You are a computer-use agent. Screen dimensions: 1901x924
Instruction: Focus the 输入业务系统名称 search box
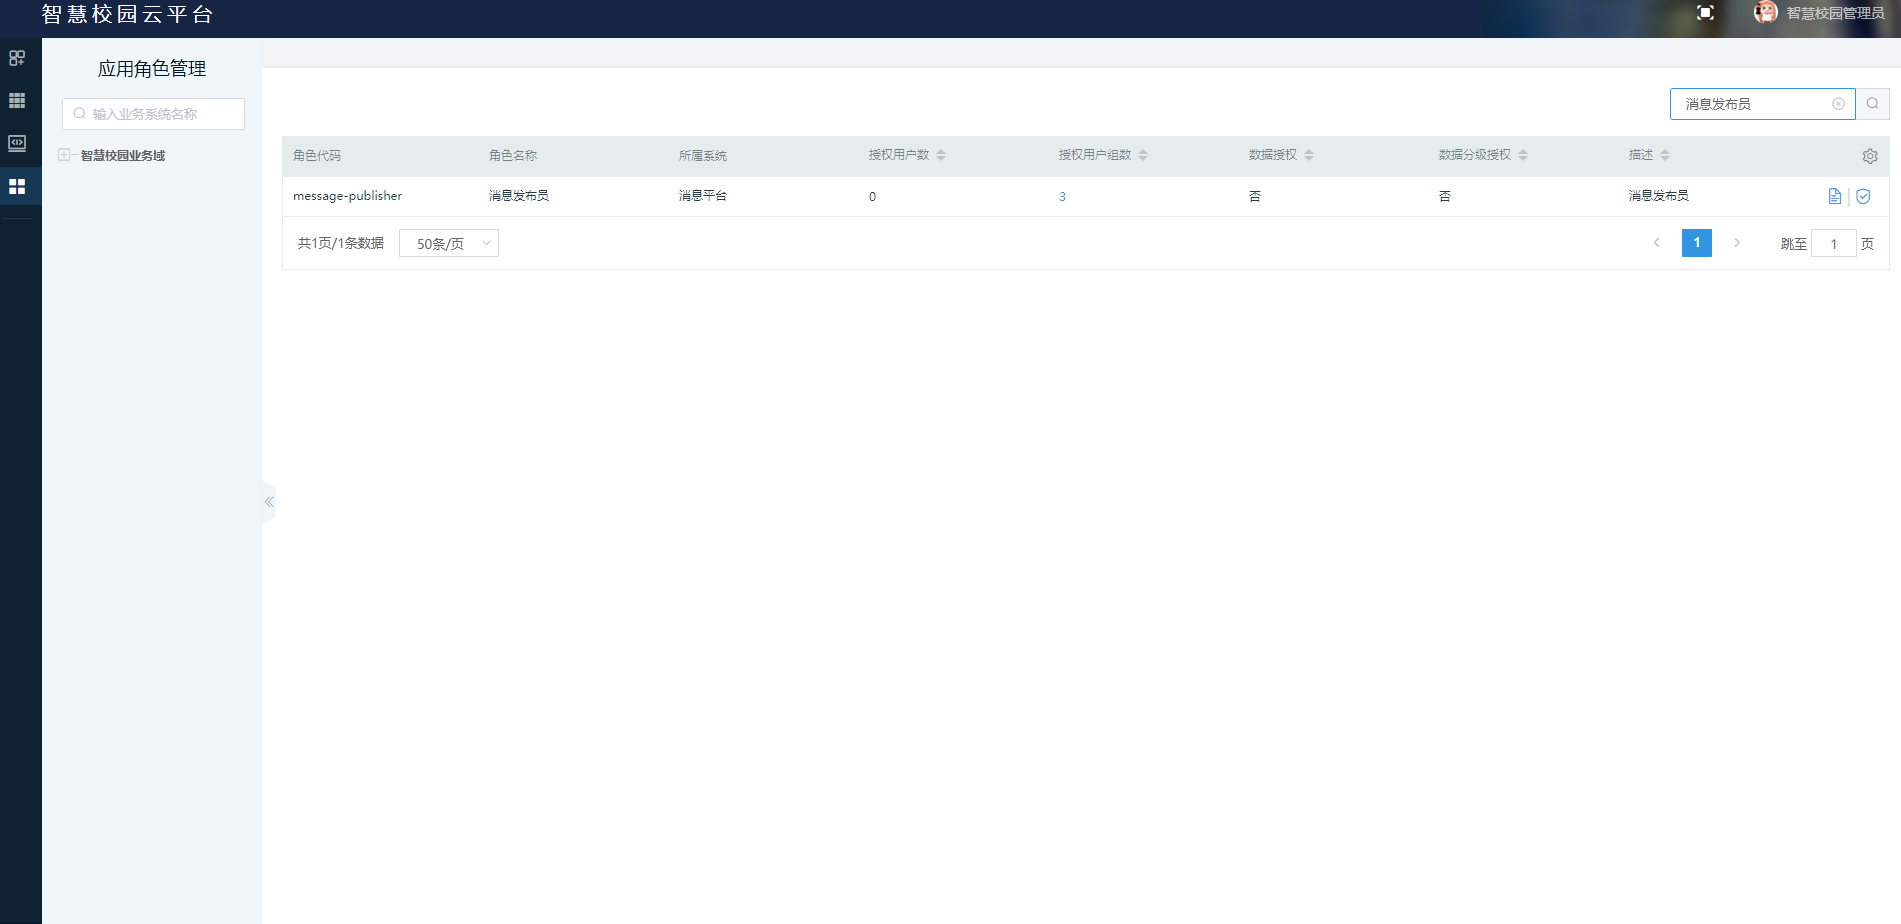pyautogui.click(x=153, y=114)
